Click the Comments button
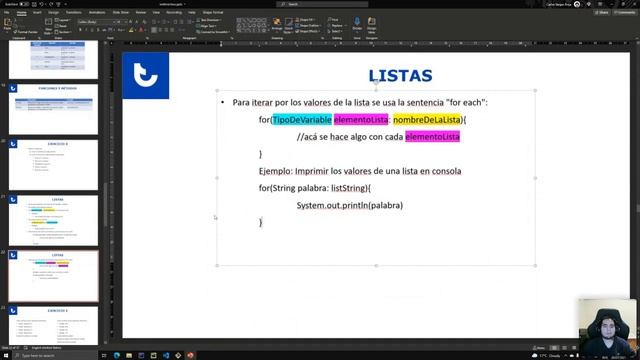The image size is (640, 360). click(625, 13)
